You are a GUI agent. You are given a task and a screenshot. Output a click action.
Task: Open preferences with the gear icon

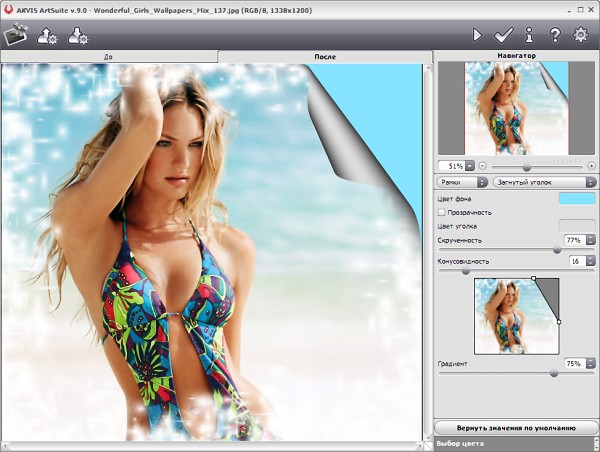580,35
